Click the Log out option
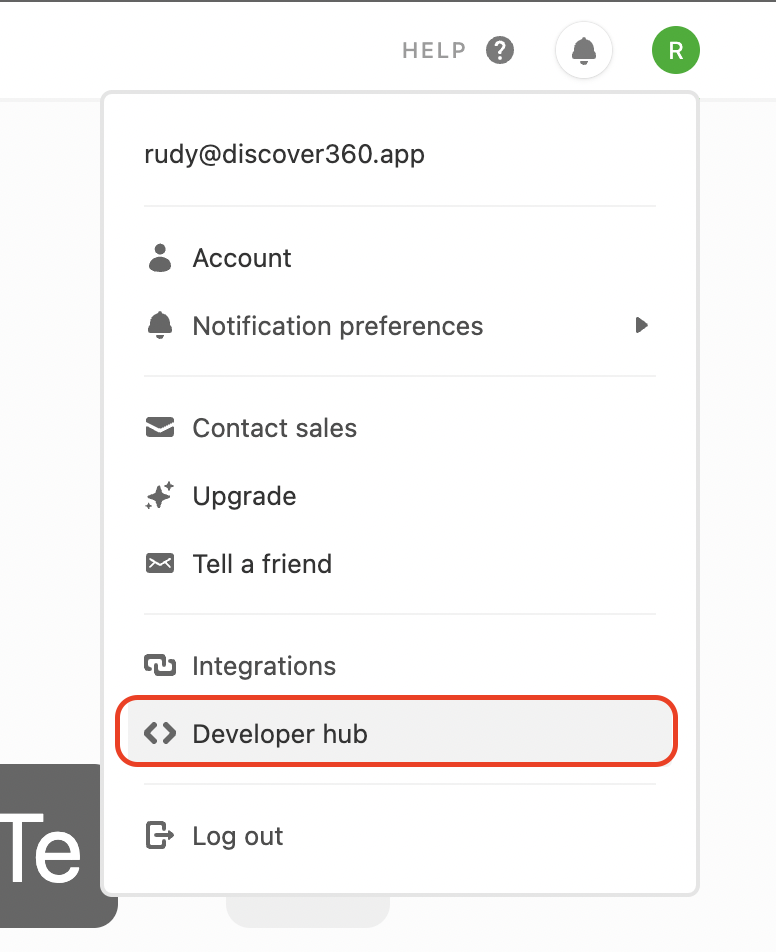This screenshot has height=952, width=776. [238, 836]
